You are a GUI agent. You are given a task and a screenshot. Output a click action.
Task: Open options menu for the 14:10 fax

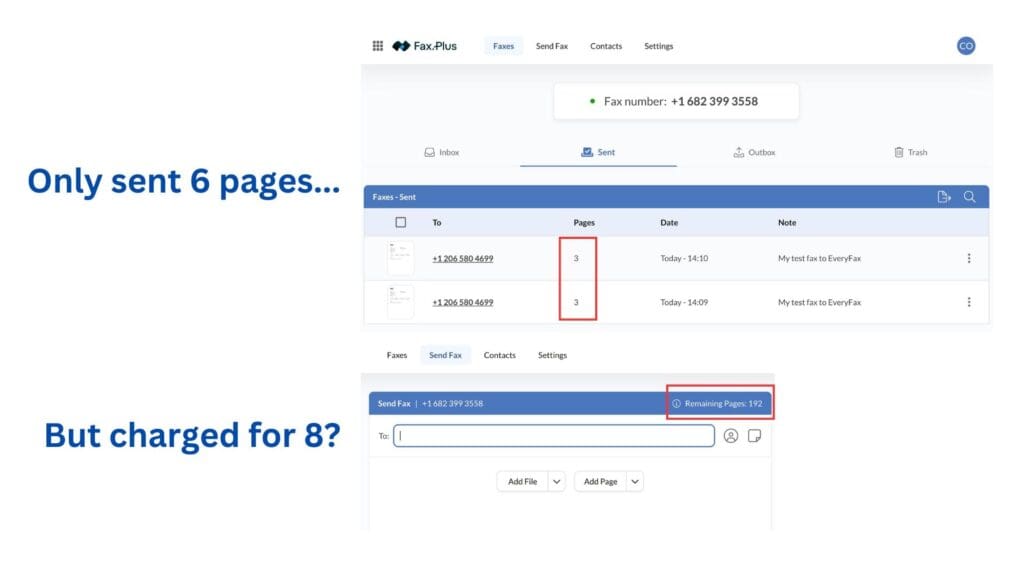click(x=968, y=258)
